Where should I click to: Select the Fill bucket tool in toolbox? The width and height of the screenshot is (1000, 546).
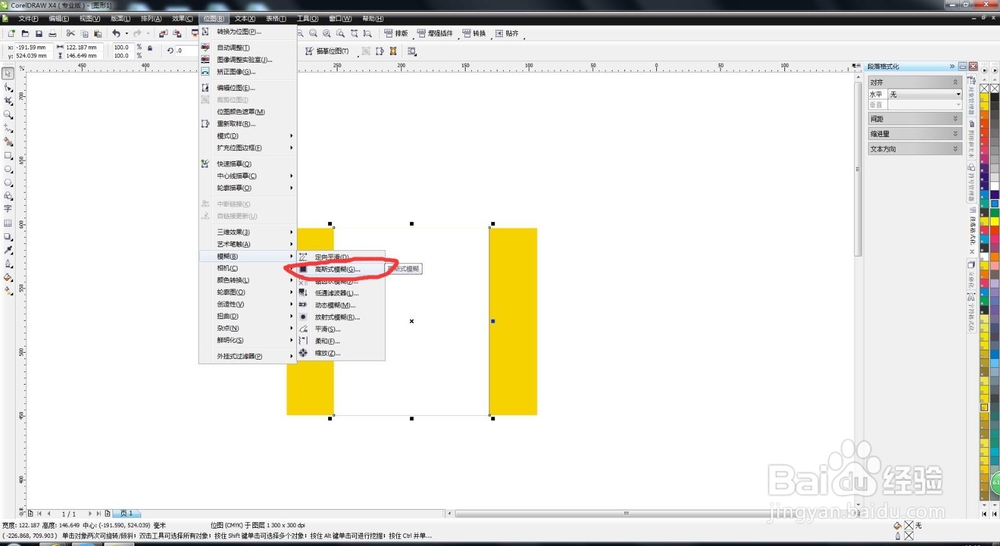(8, 277)
